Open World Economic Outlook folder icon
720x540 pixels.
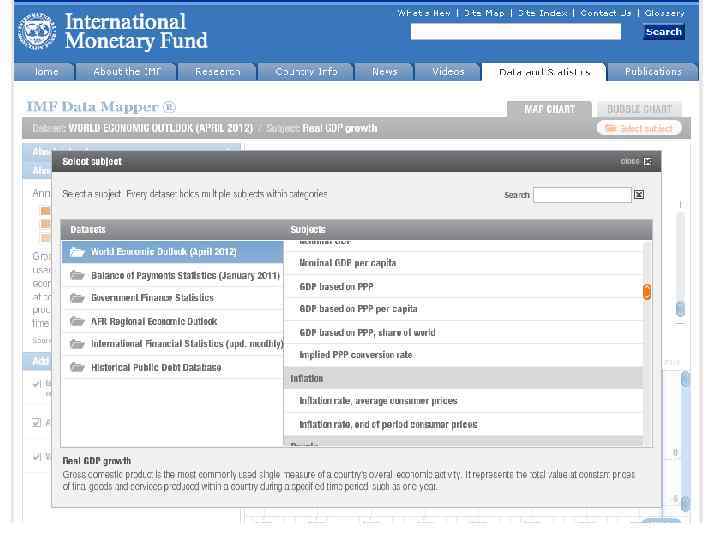77,252
